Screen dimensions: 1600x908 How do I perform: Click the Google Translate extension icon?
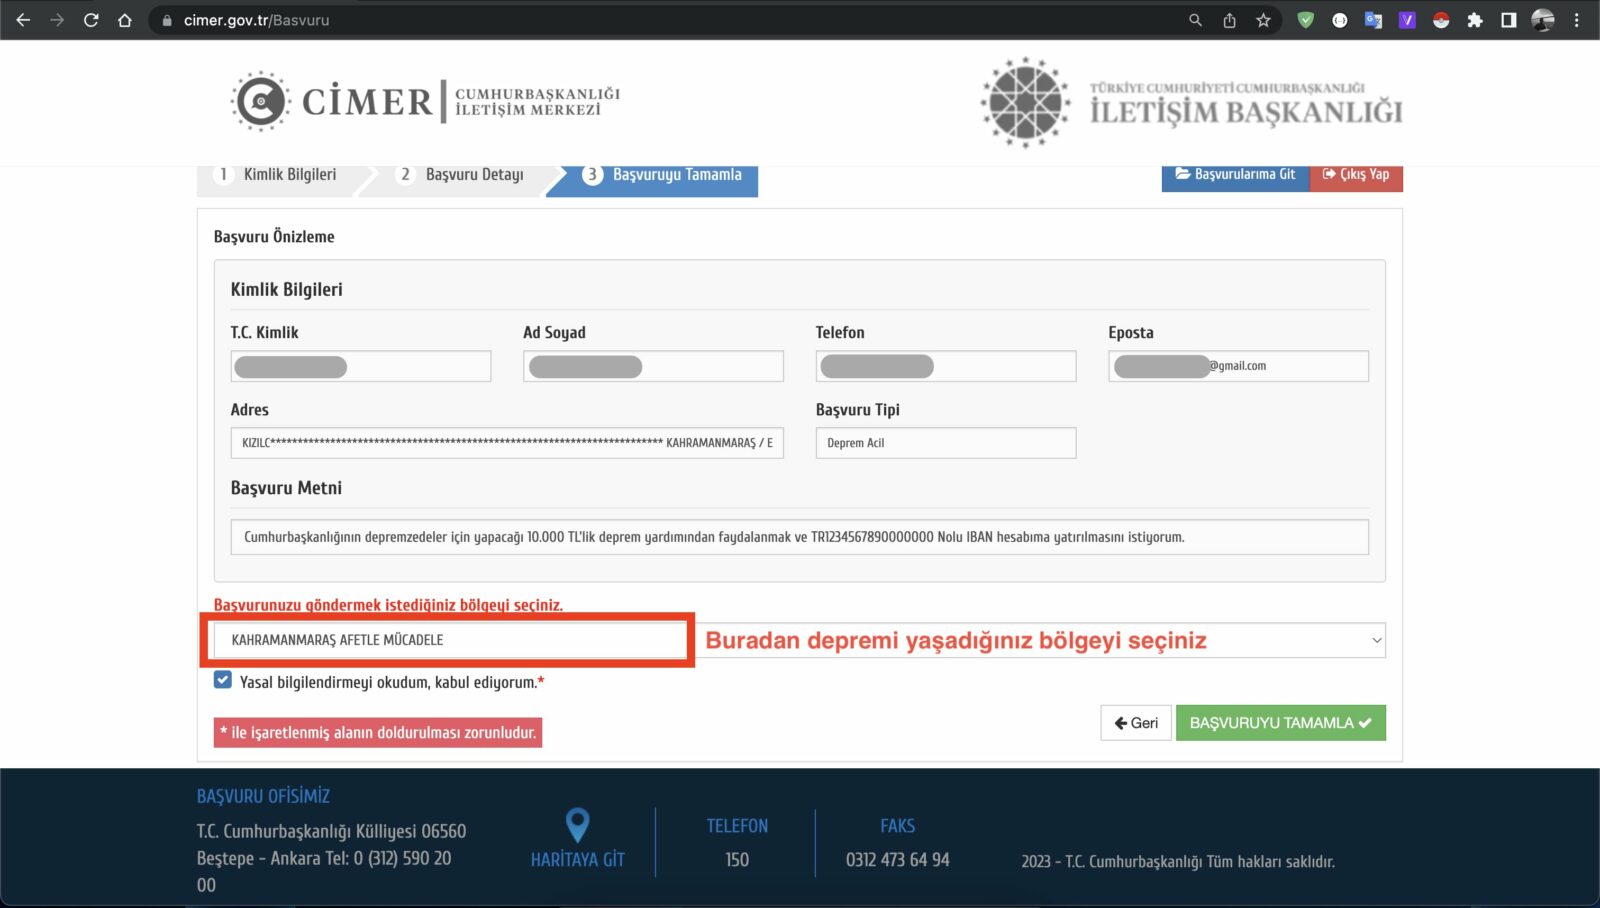point(1373,20)
